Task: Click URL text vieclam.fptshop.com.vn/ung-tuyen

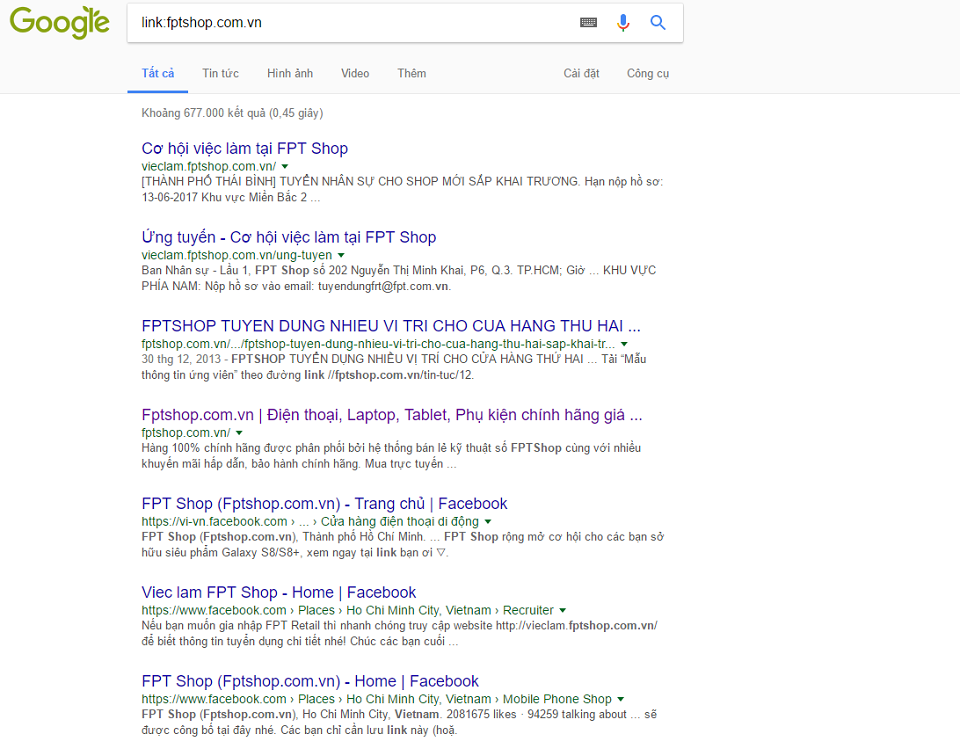Action: [x=236, y=255]
